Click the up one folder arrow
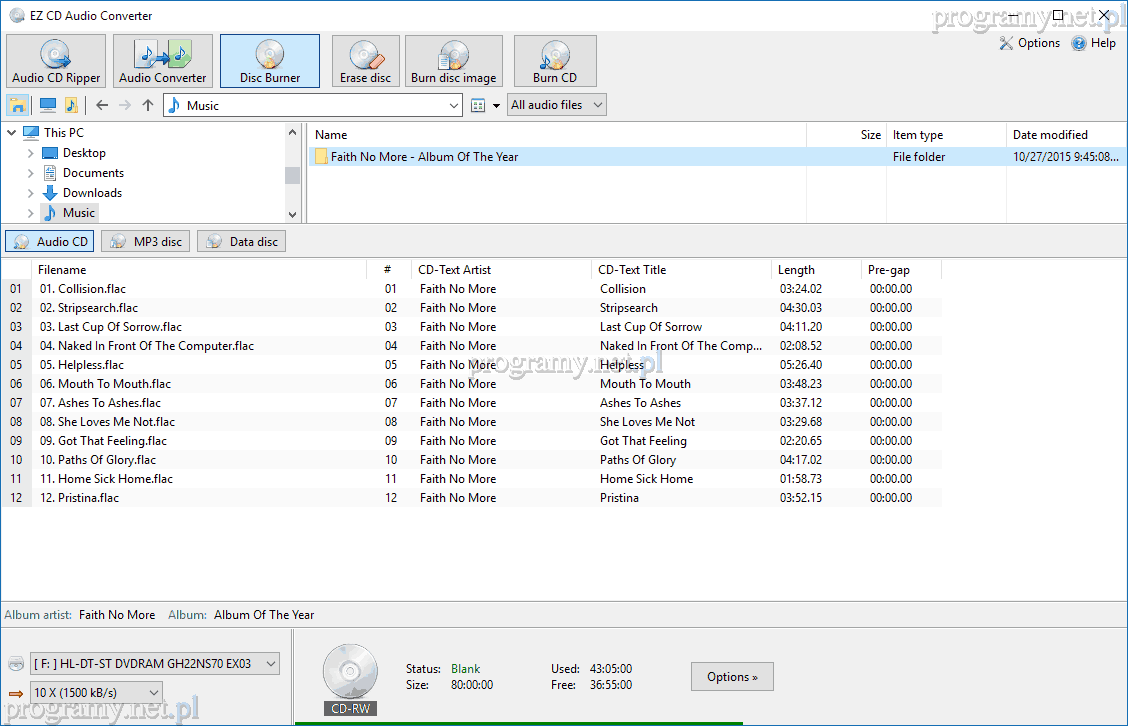This screenshot has height=726, width=1128. [148, 105]
